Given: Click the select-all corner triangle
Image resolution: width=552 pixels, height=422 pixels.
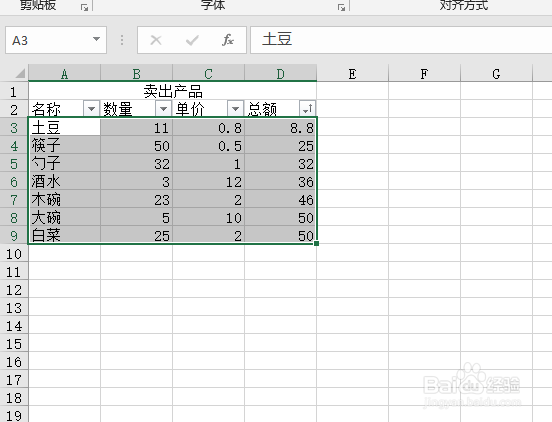Looking at the screenshot, I should [x=20, y=73].
